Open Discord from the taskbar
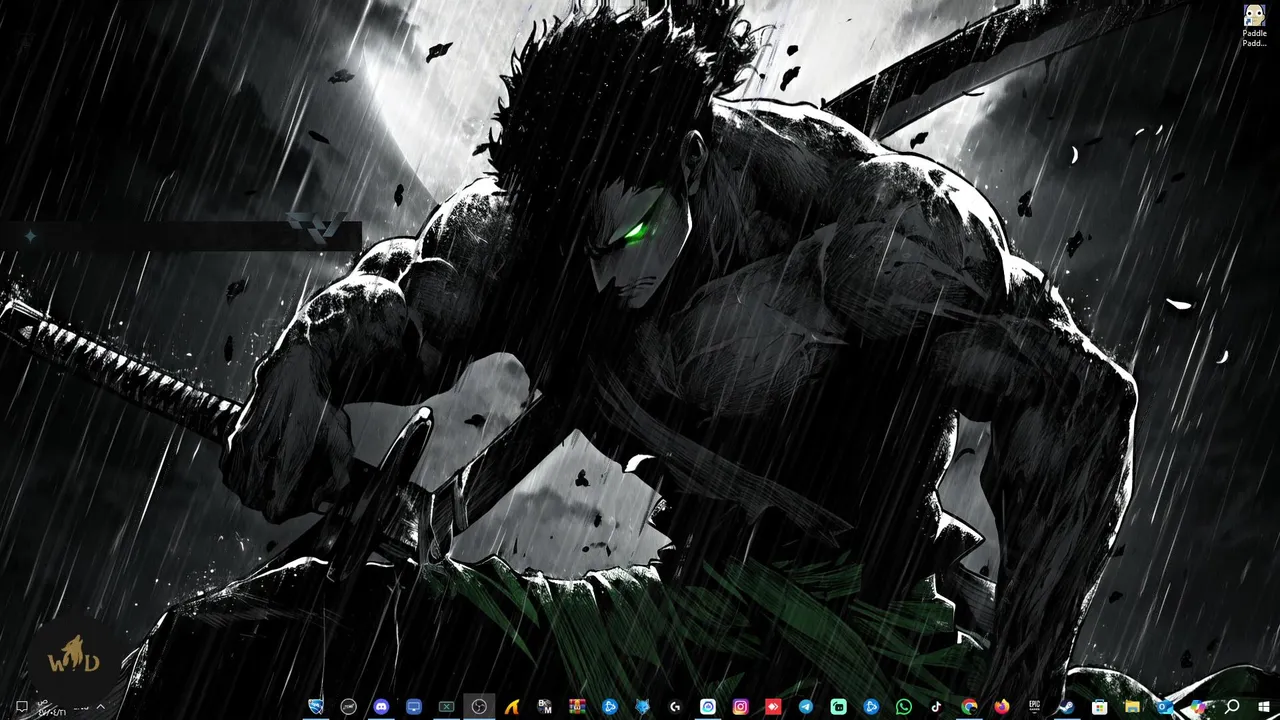The height and width of the screenshot is (720, 1280). point(381,707)
